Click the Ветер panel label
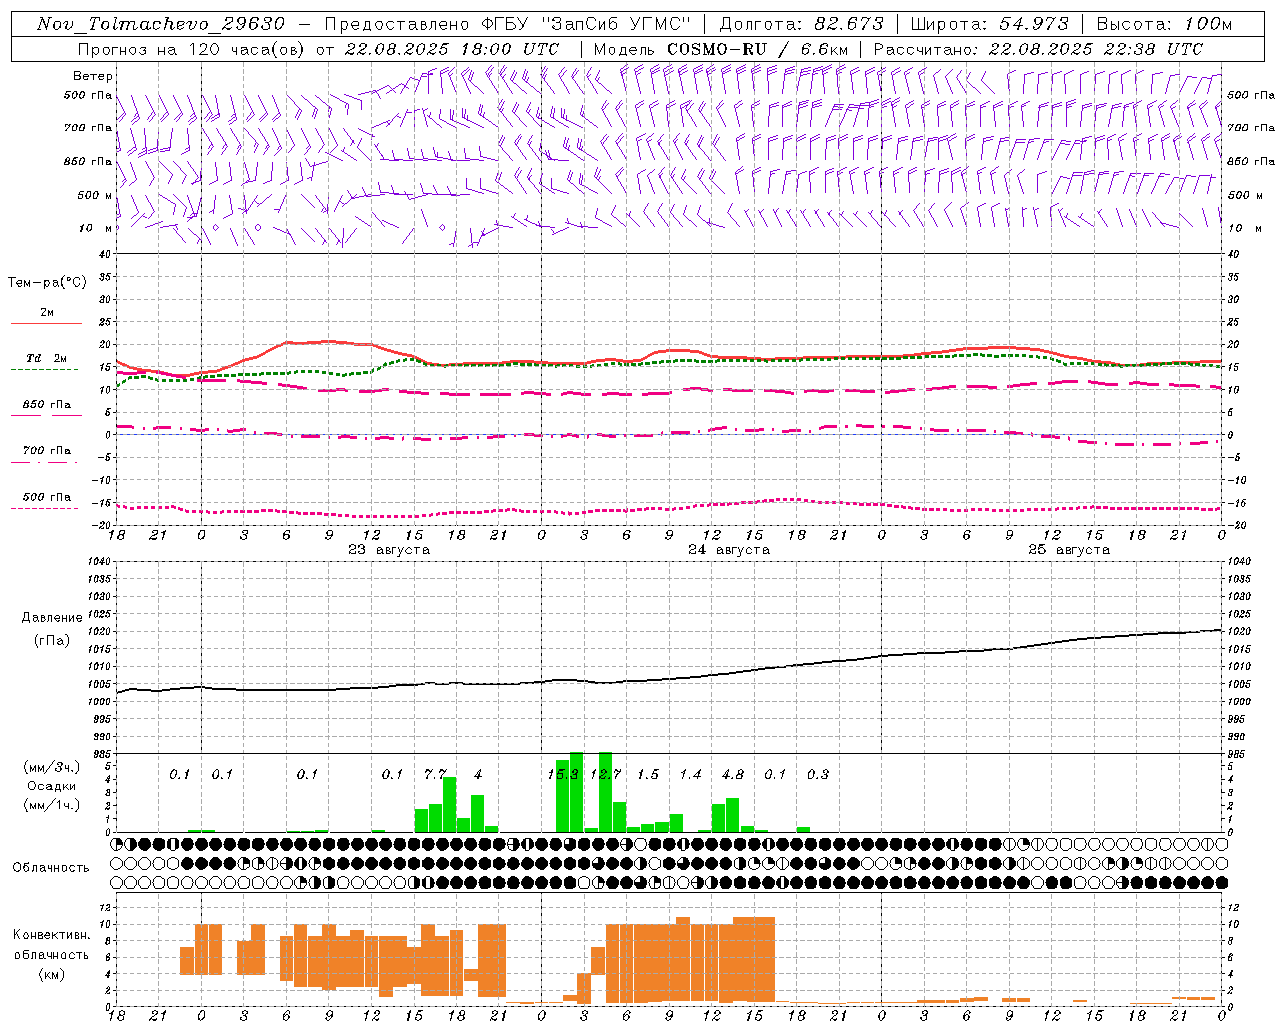 click(x=93, y=76)
